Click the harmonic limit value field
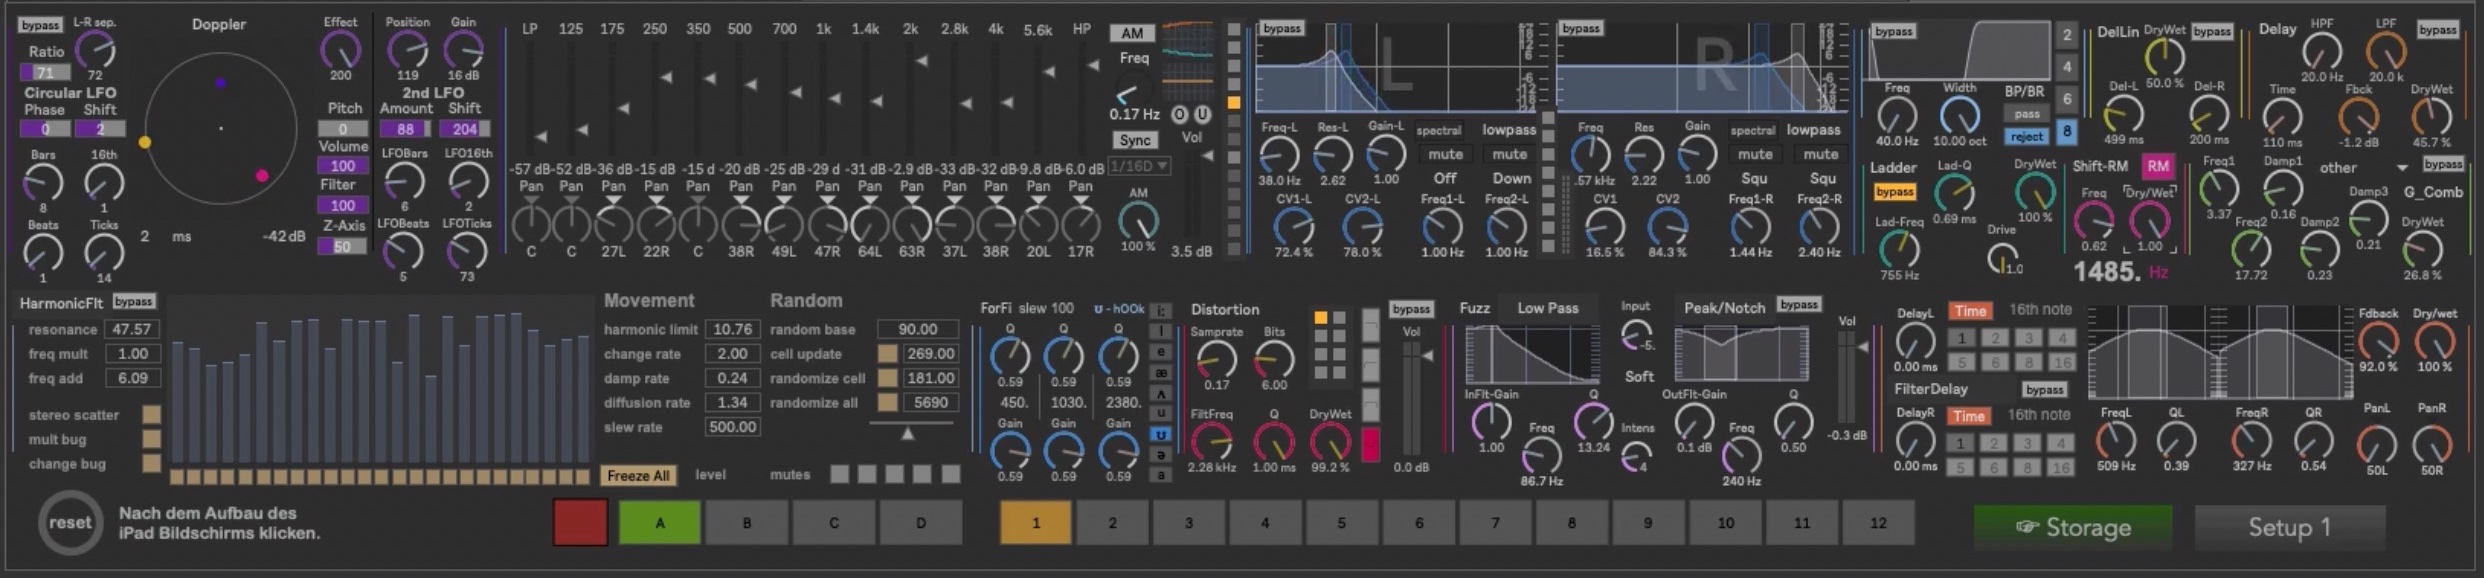The width and height of the screenshot is (2484, 578). (732, 329)
